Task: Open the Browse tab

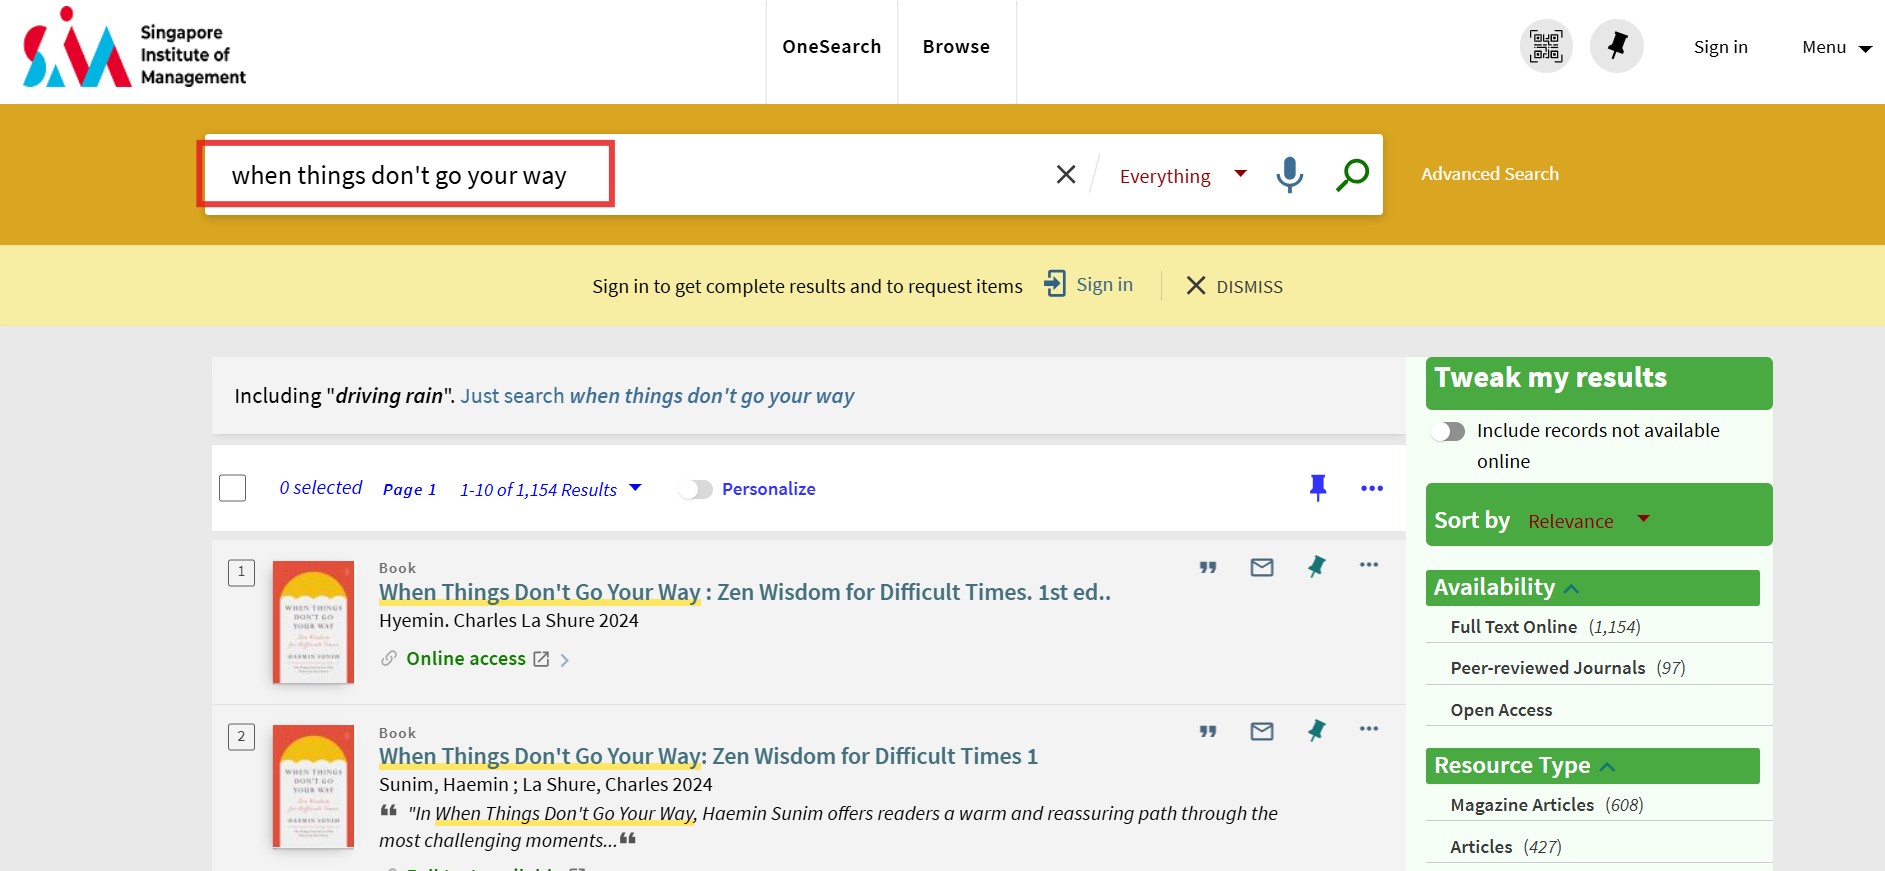Action: (x=956, y=47)
